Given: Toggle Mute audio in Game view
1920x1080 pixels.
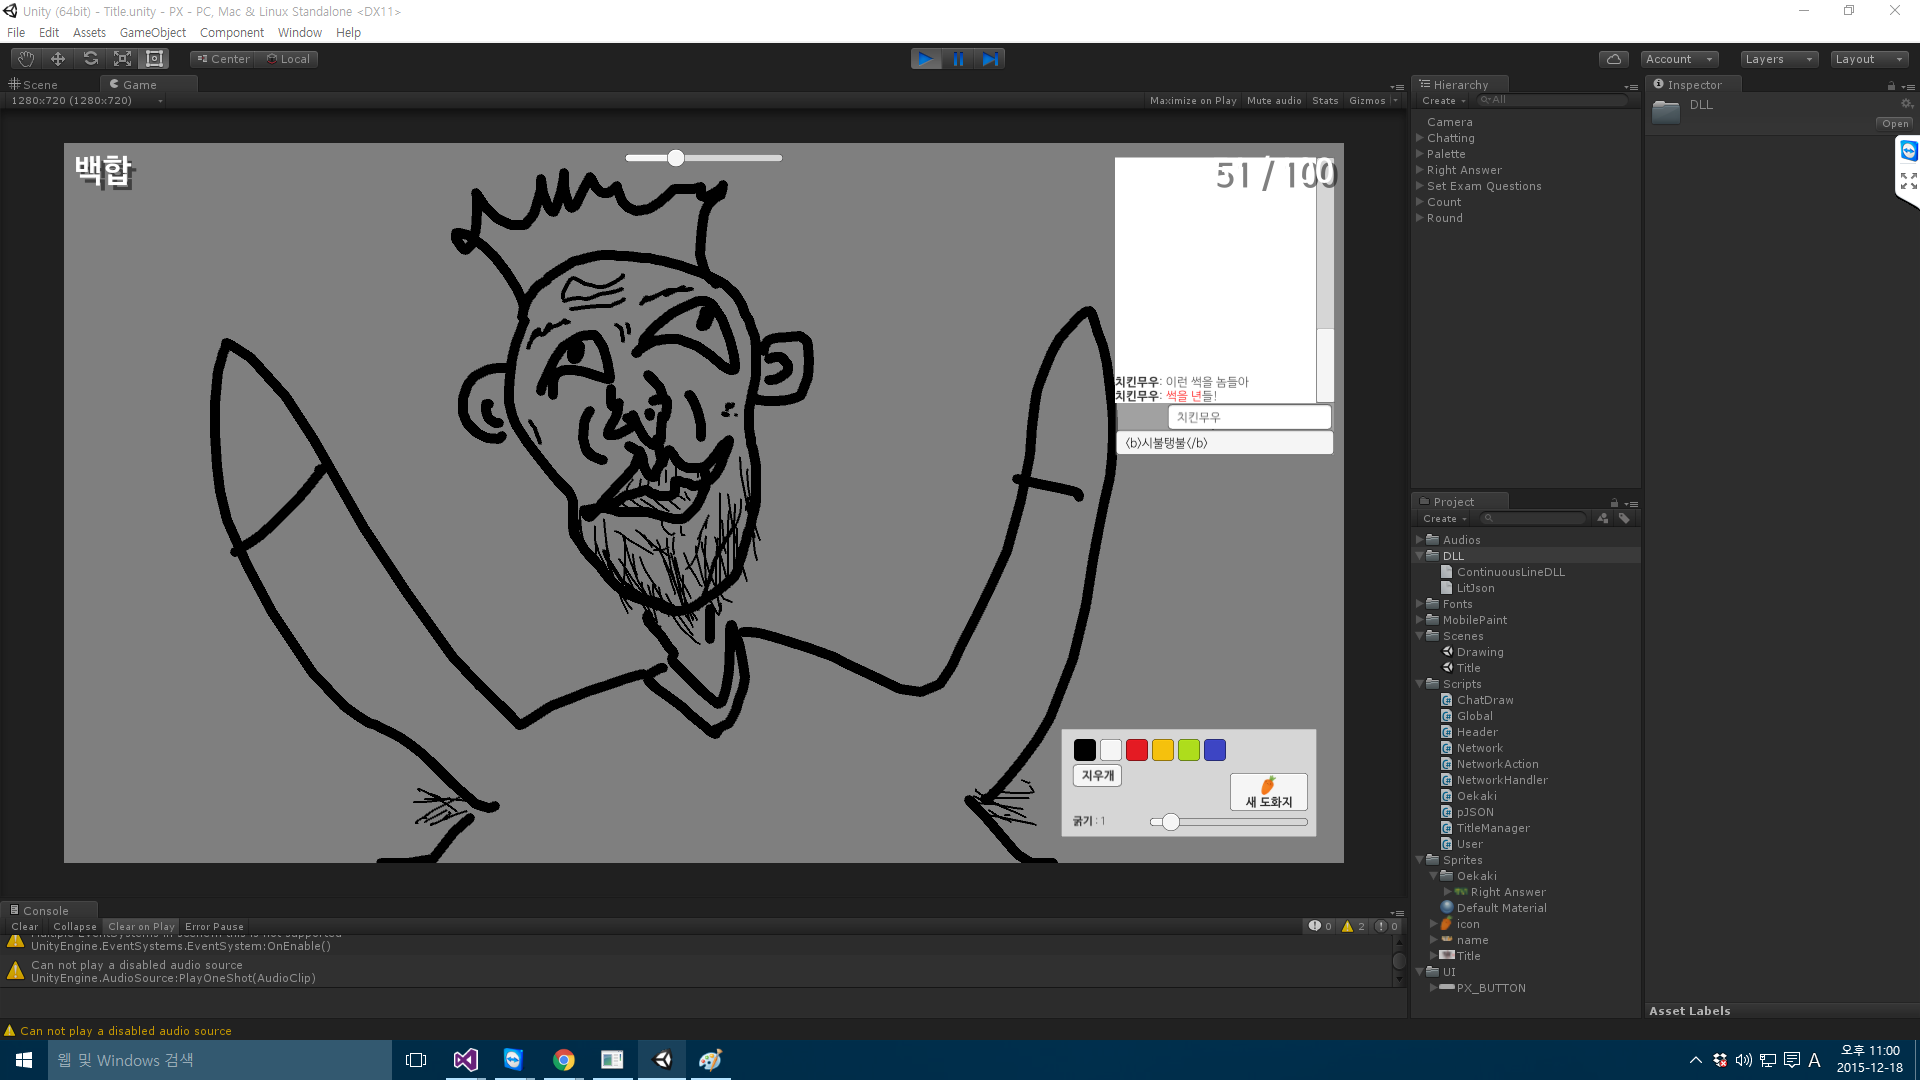Looking at the screenshot, I should coord(1274,101).
